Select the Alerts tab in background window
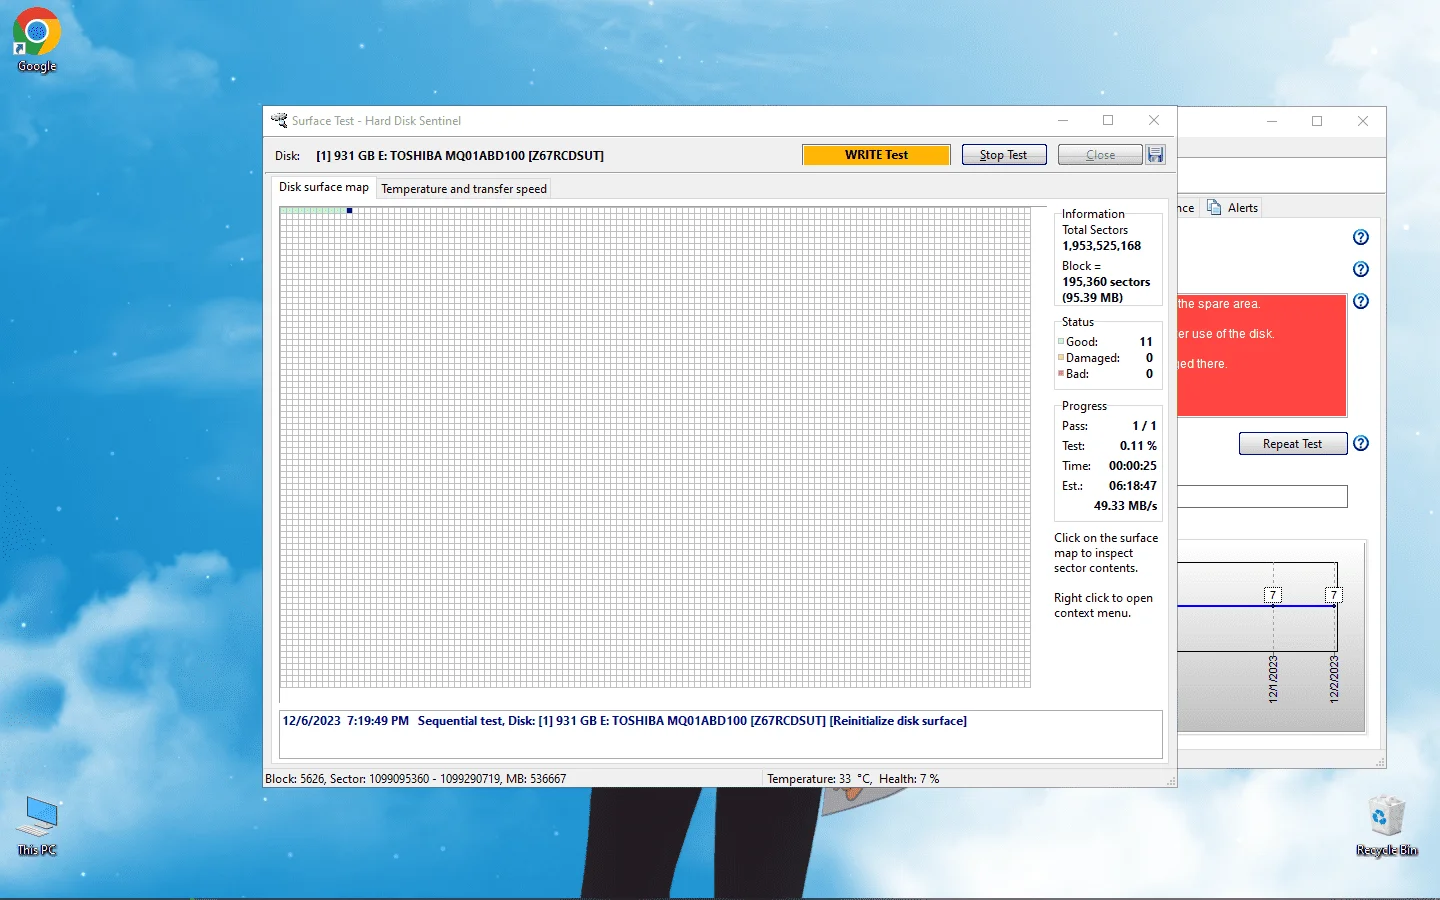Screen dimensions: 1440x900 tap(1233, 207)
